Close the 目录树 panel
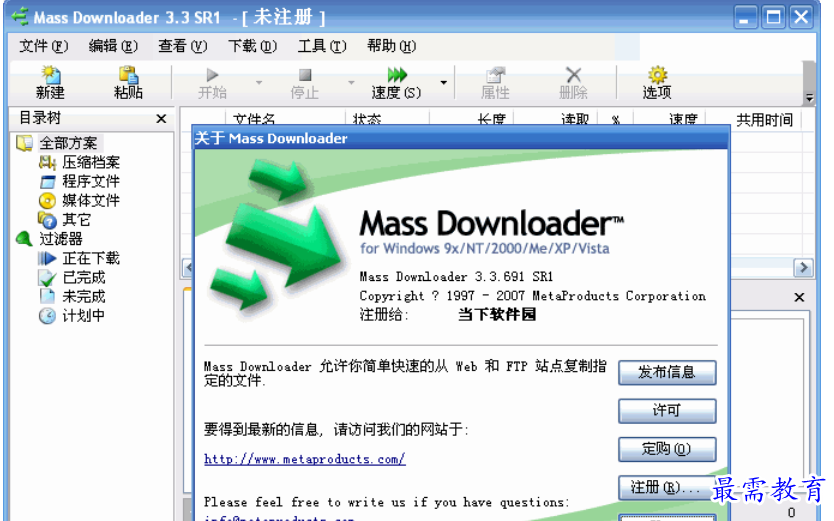834x521 pixels. pyautogui.click(x=161, y=119)
